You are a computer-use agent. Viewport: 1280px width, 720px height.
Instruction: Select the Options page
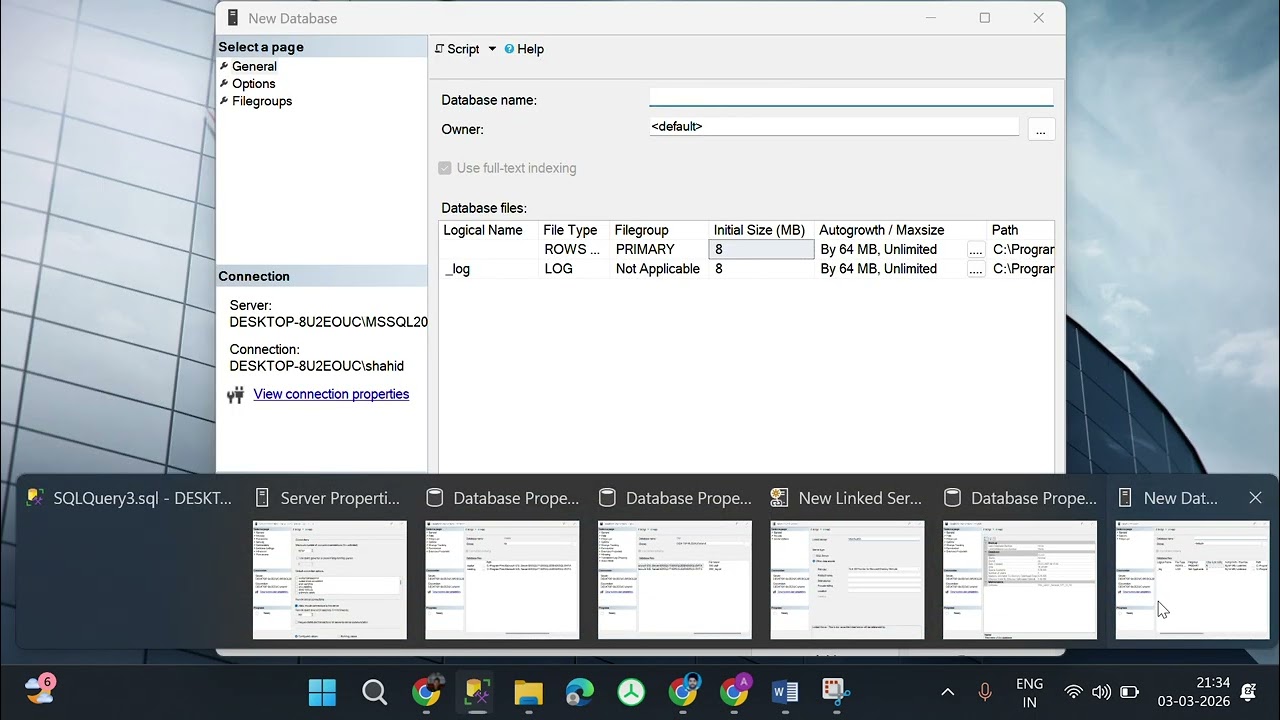click(253, 84)
